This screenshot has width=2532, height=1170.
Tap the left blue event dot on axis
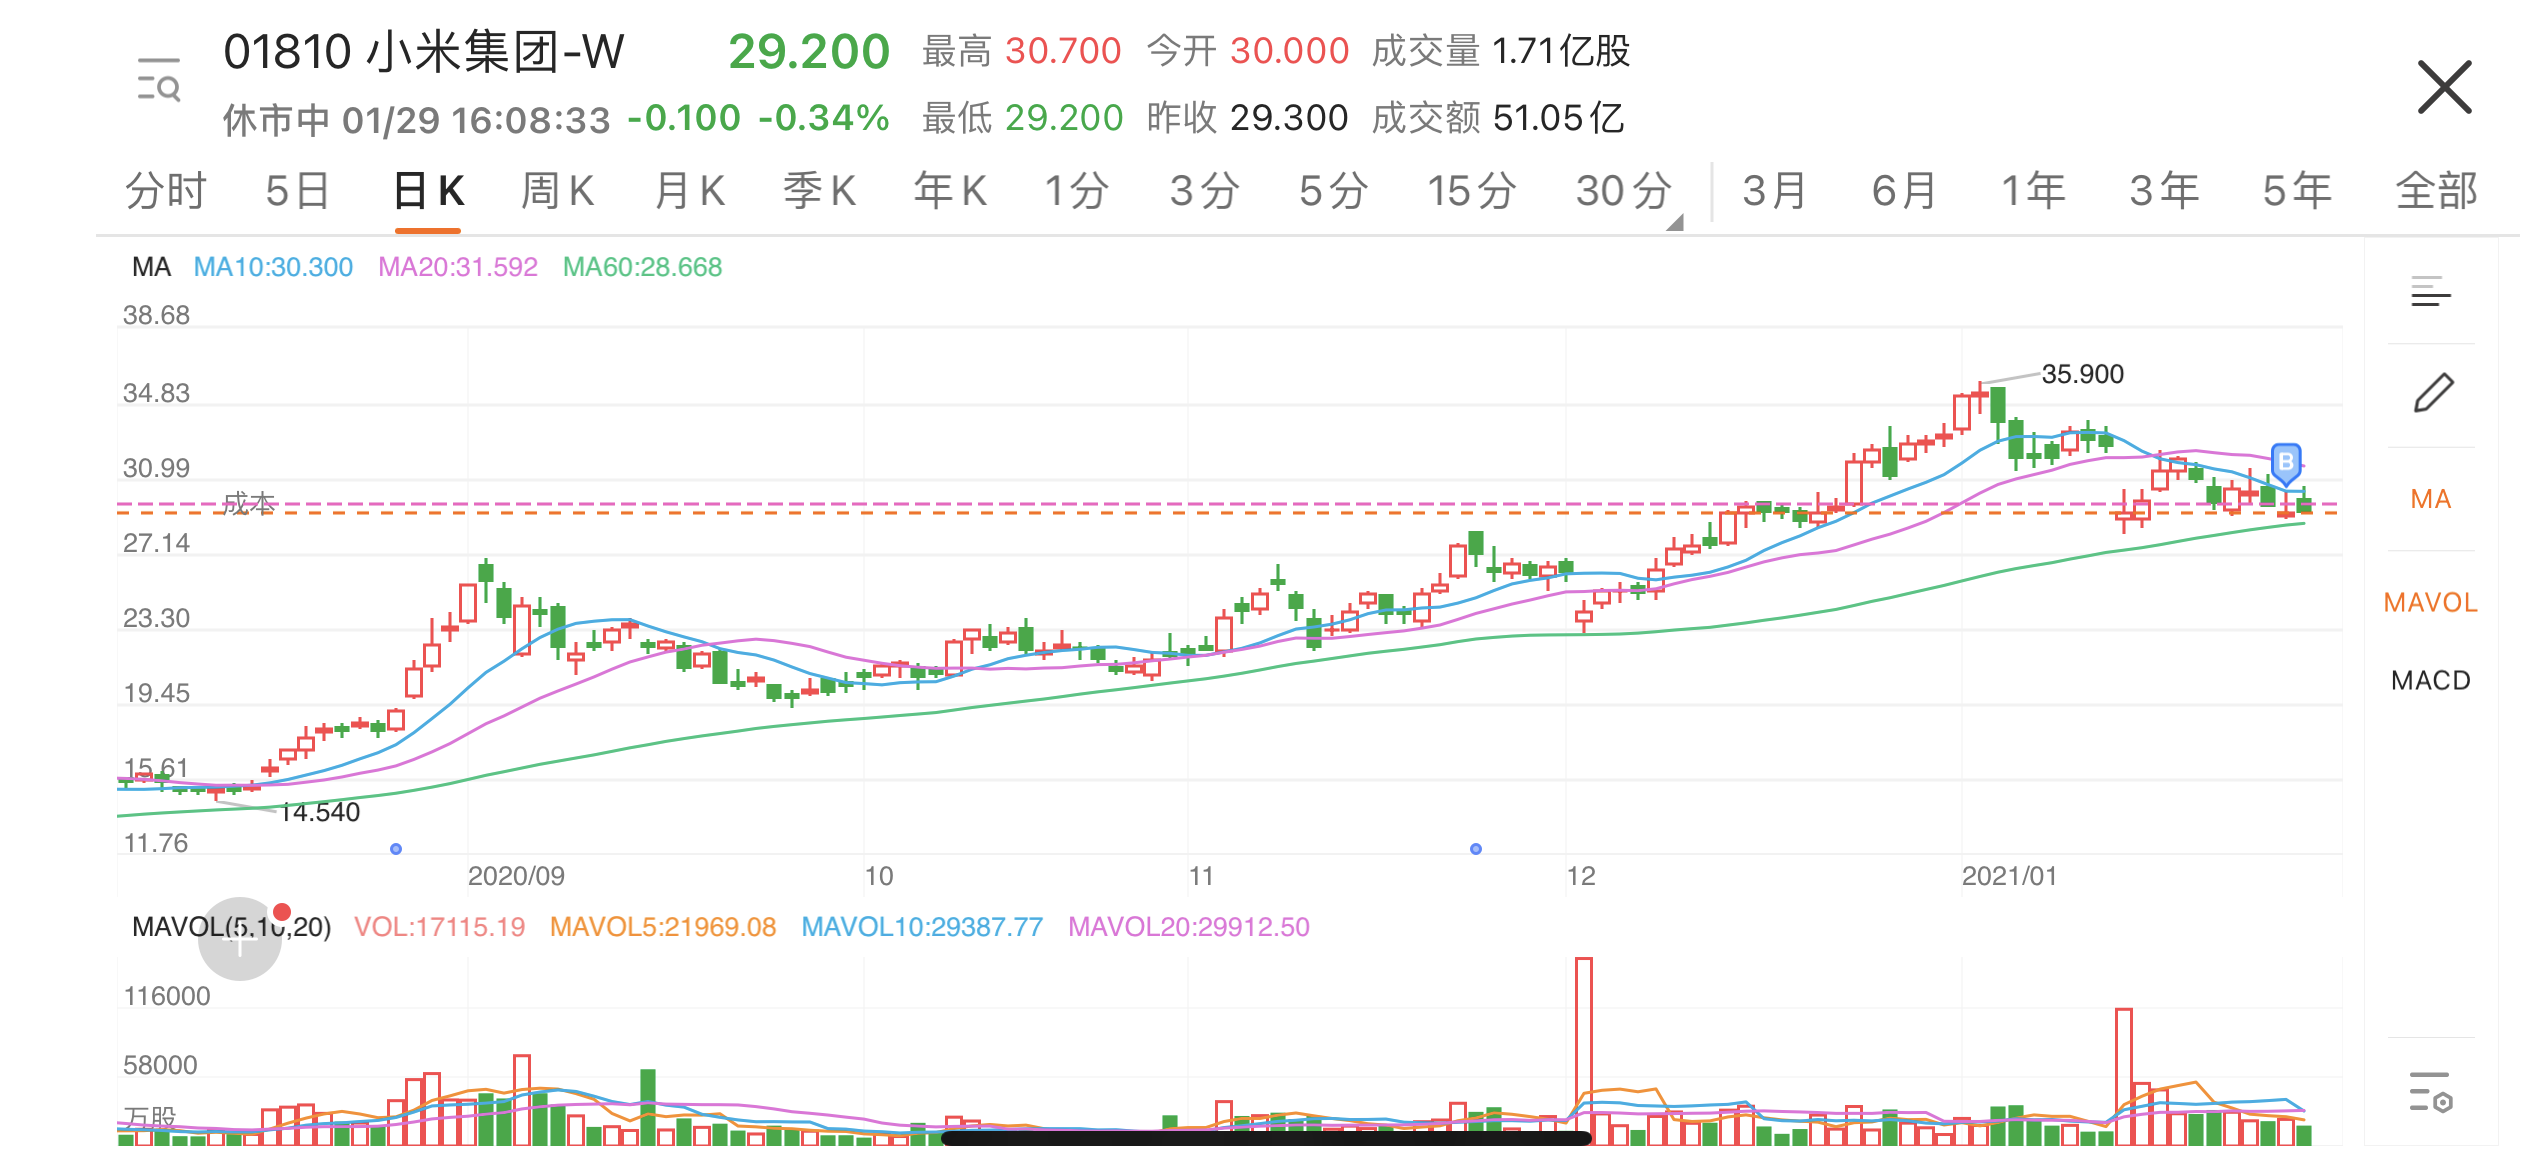[x=396, y=849]
